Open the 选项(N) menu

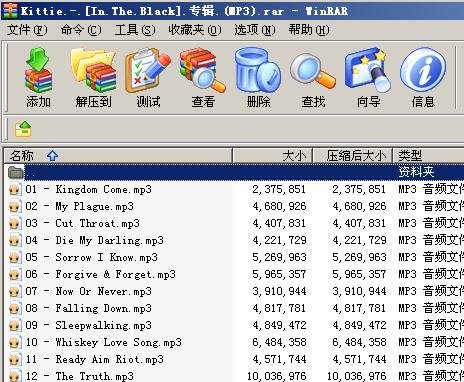pyautogui.click(x=255, y=30)
